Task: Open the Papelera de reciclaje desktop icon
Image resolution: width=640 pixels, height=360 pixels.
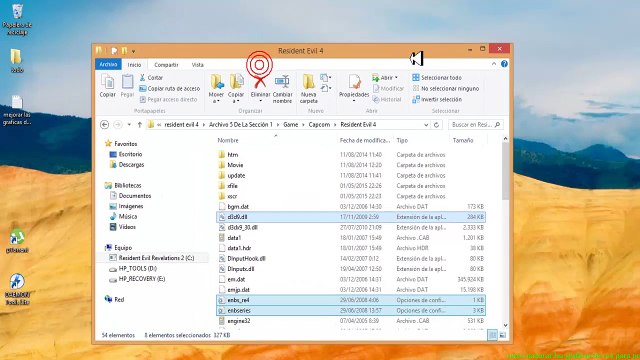Action: click(x=17, y=19)
